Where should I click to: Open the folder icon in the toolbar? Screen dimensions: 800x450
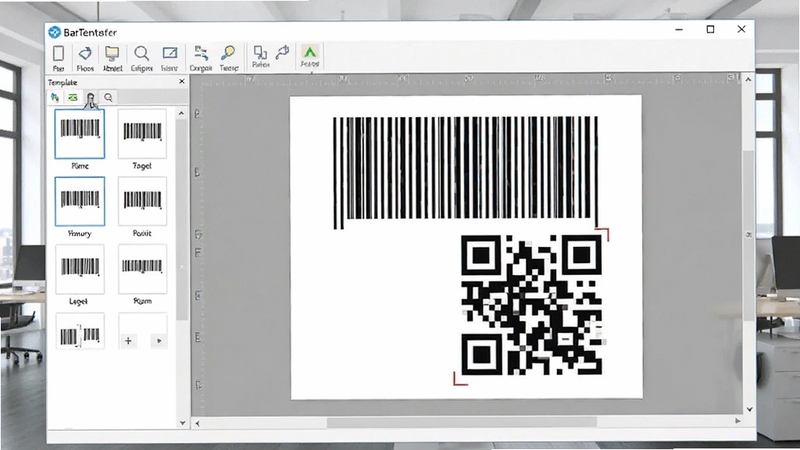[112, 53]
